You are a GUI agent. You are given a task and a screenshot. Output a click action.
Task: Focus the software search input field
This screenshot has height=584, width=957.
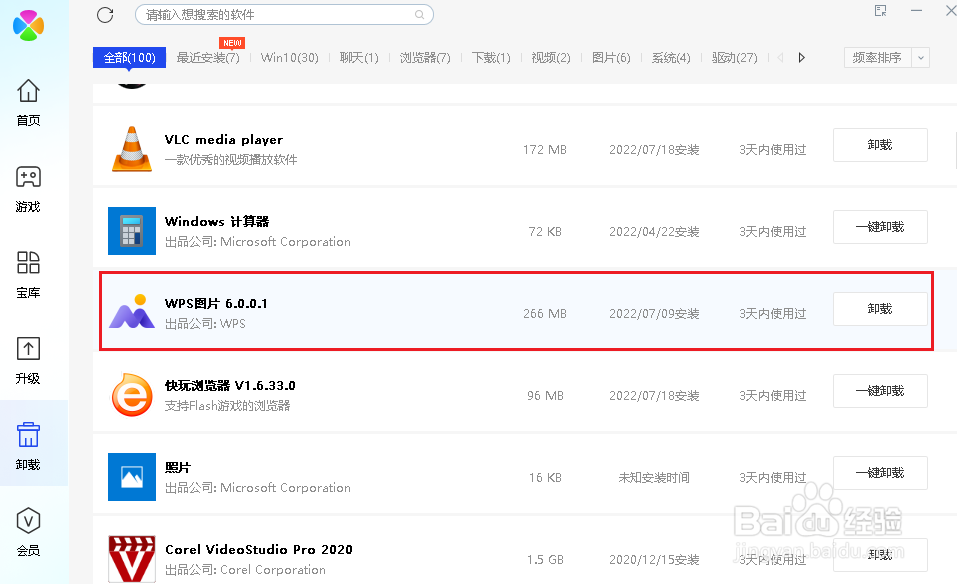point(284,15)
